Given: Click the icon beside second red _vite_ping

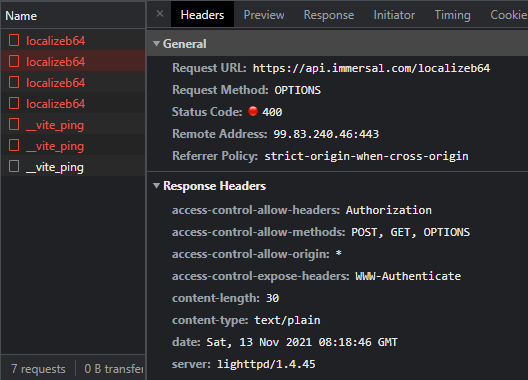Looking at the screenshot, I should click(x=14, y=145).
